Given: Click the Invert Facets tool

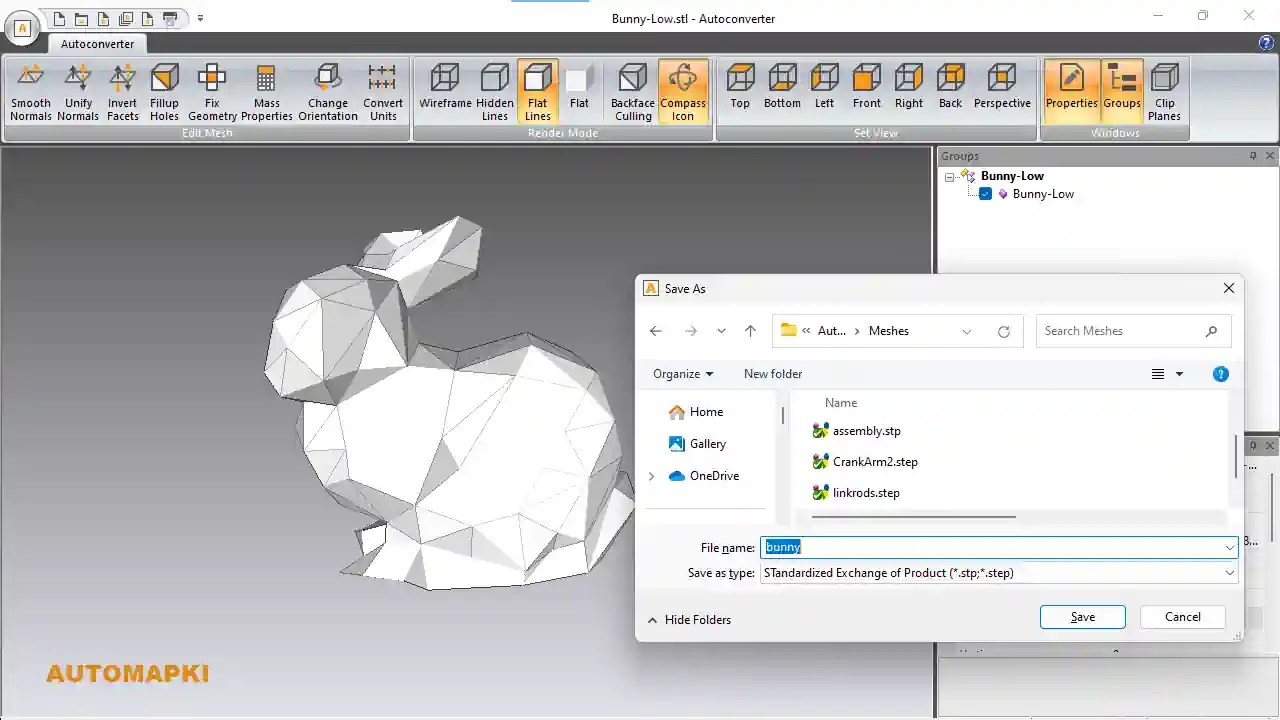Looking at the screenshot, I should [x=122, y=92].
